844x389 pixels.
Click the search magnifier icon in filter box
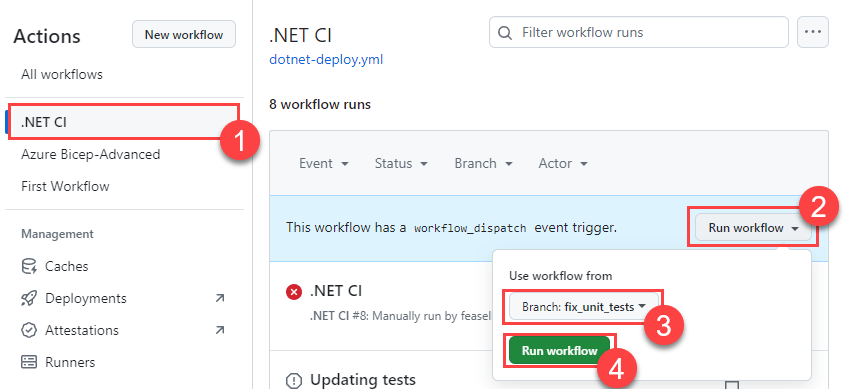coord(505,33)
